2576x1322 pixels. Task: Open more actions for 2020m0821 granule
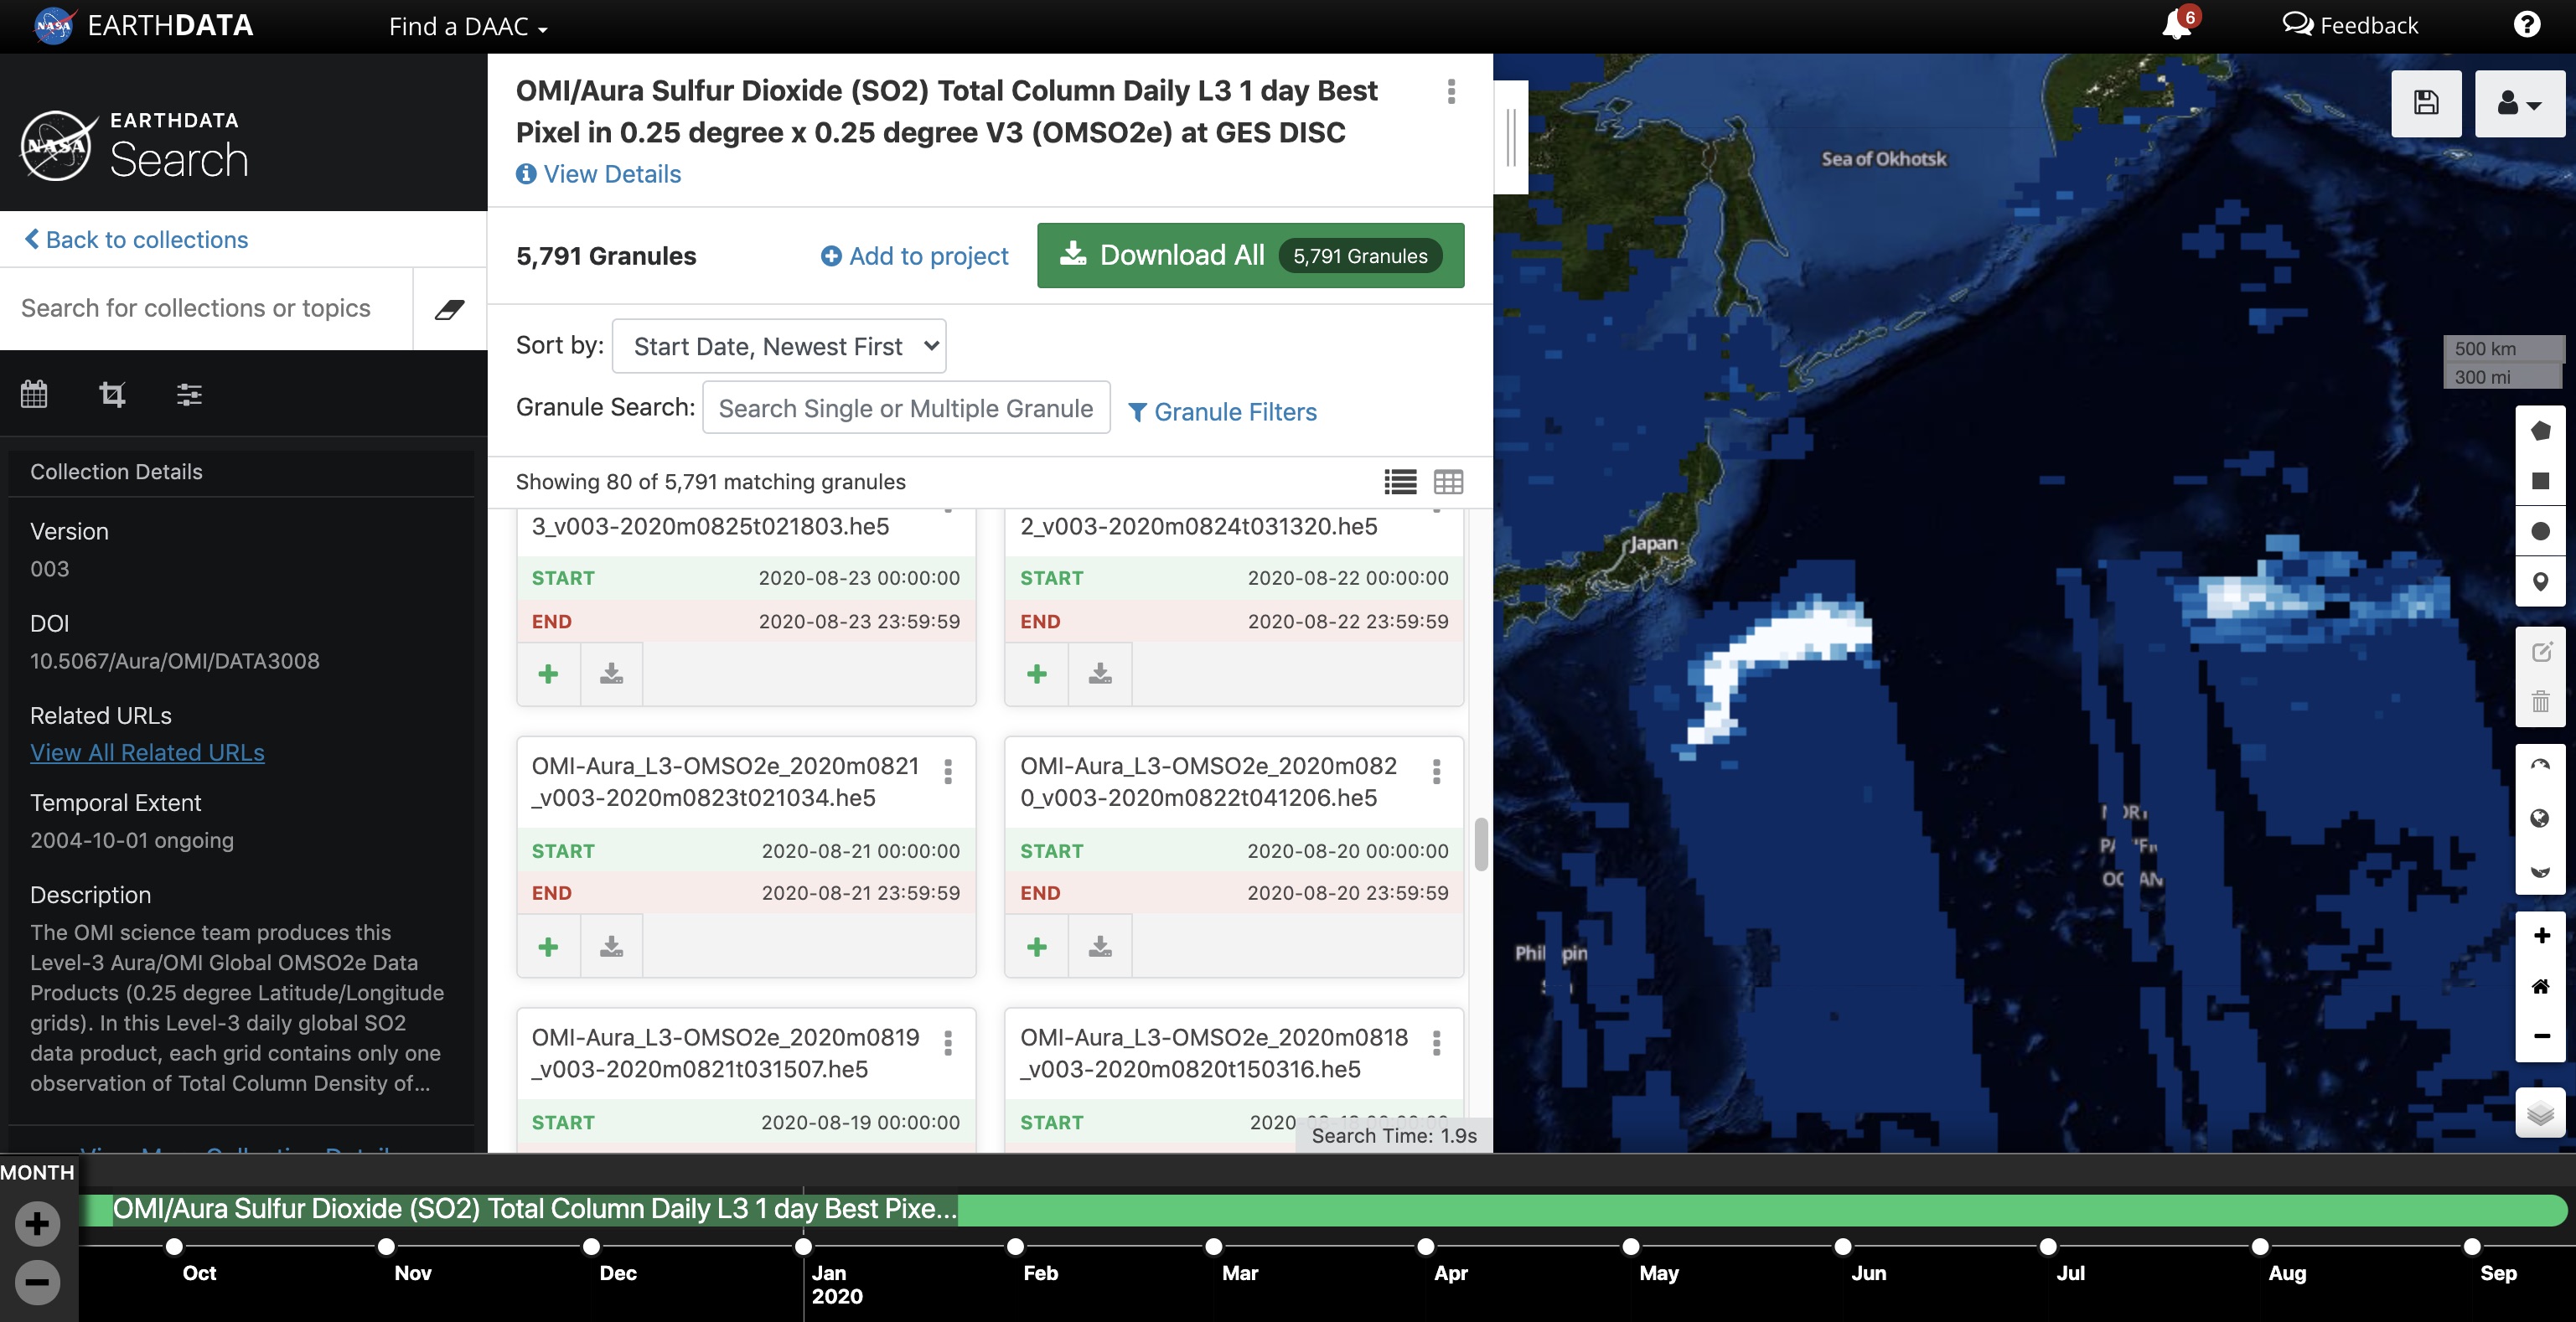(948, 771)
